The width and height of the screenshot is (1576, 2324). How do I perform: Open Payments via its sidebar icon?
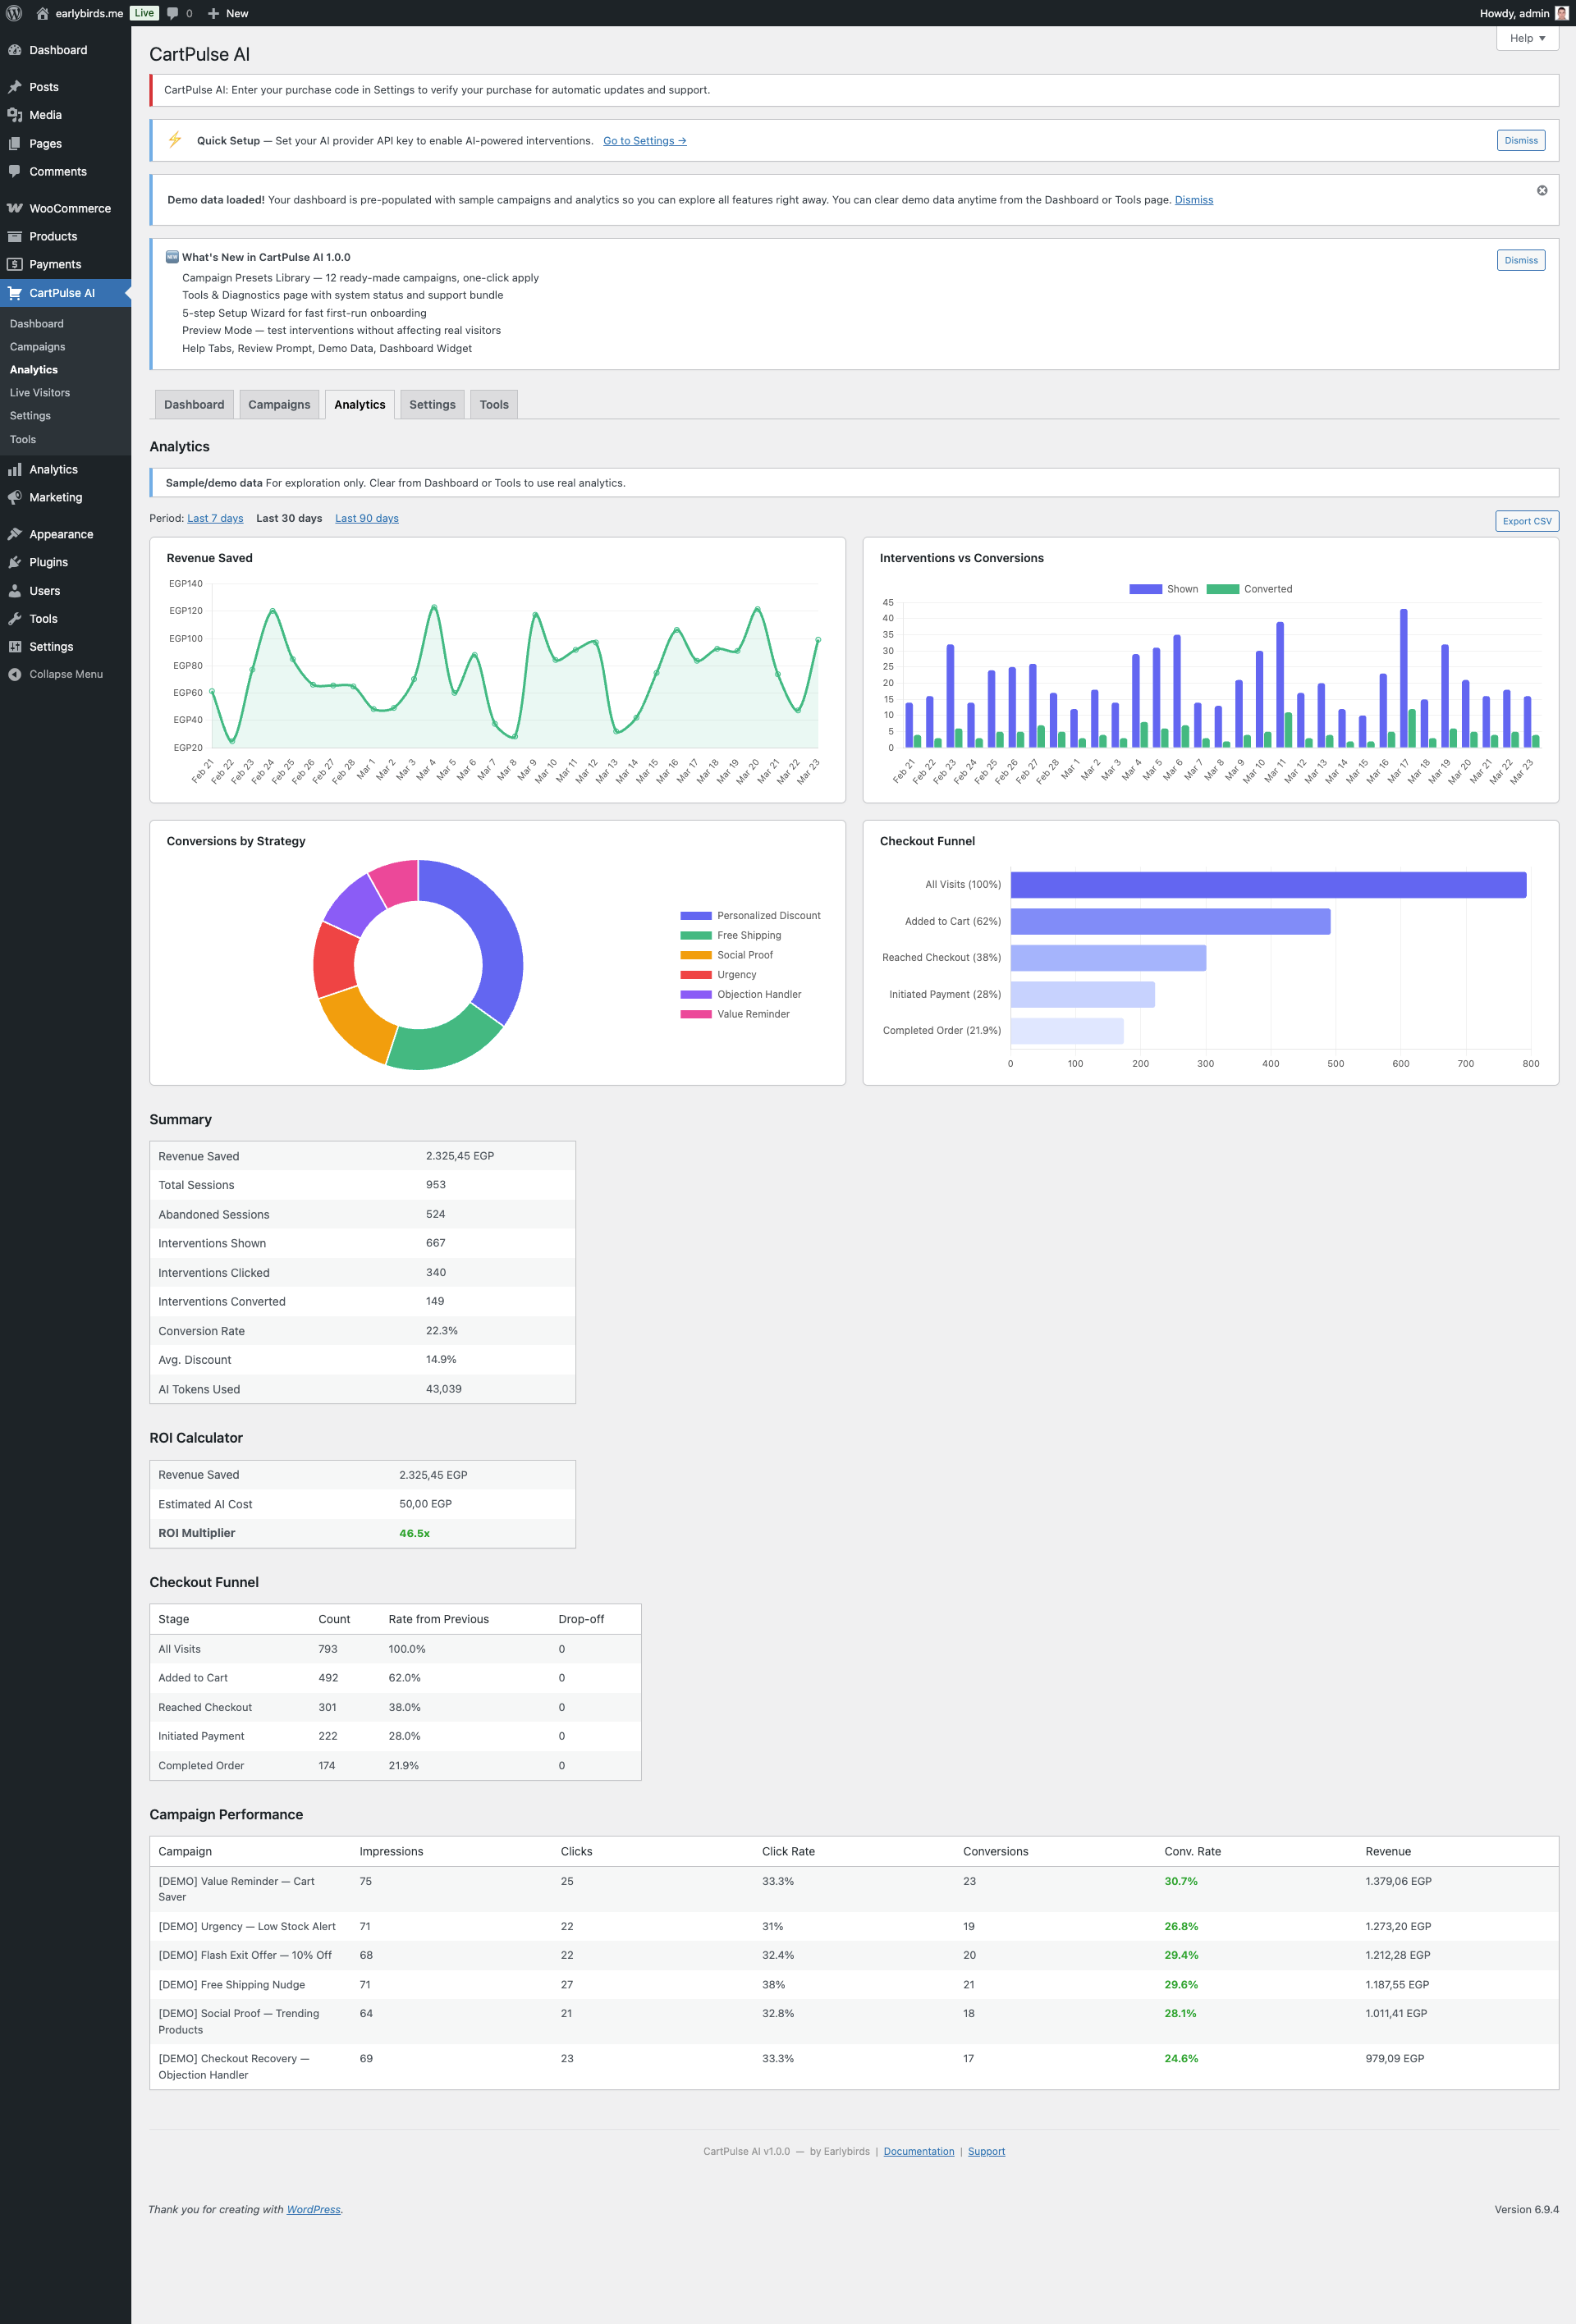[16, 264]
